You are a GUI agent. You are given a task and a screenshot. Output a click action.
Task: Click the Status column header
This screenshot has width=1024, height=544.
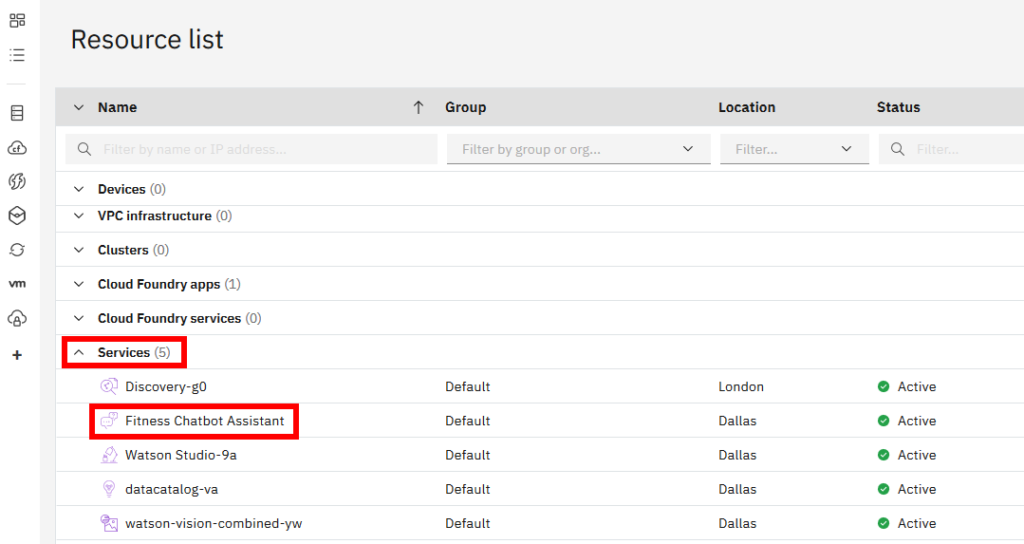coord(899,107)
